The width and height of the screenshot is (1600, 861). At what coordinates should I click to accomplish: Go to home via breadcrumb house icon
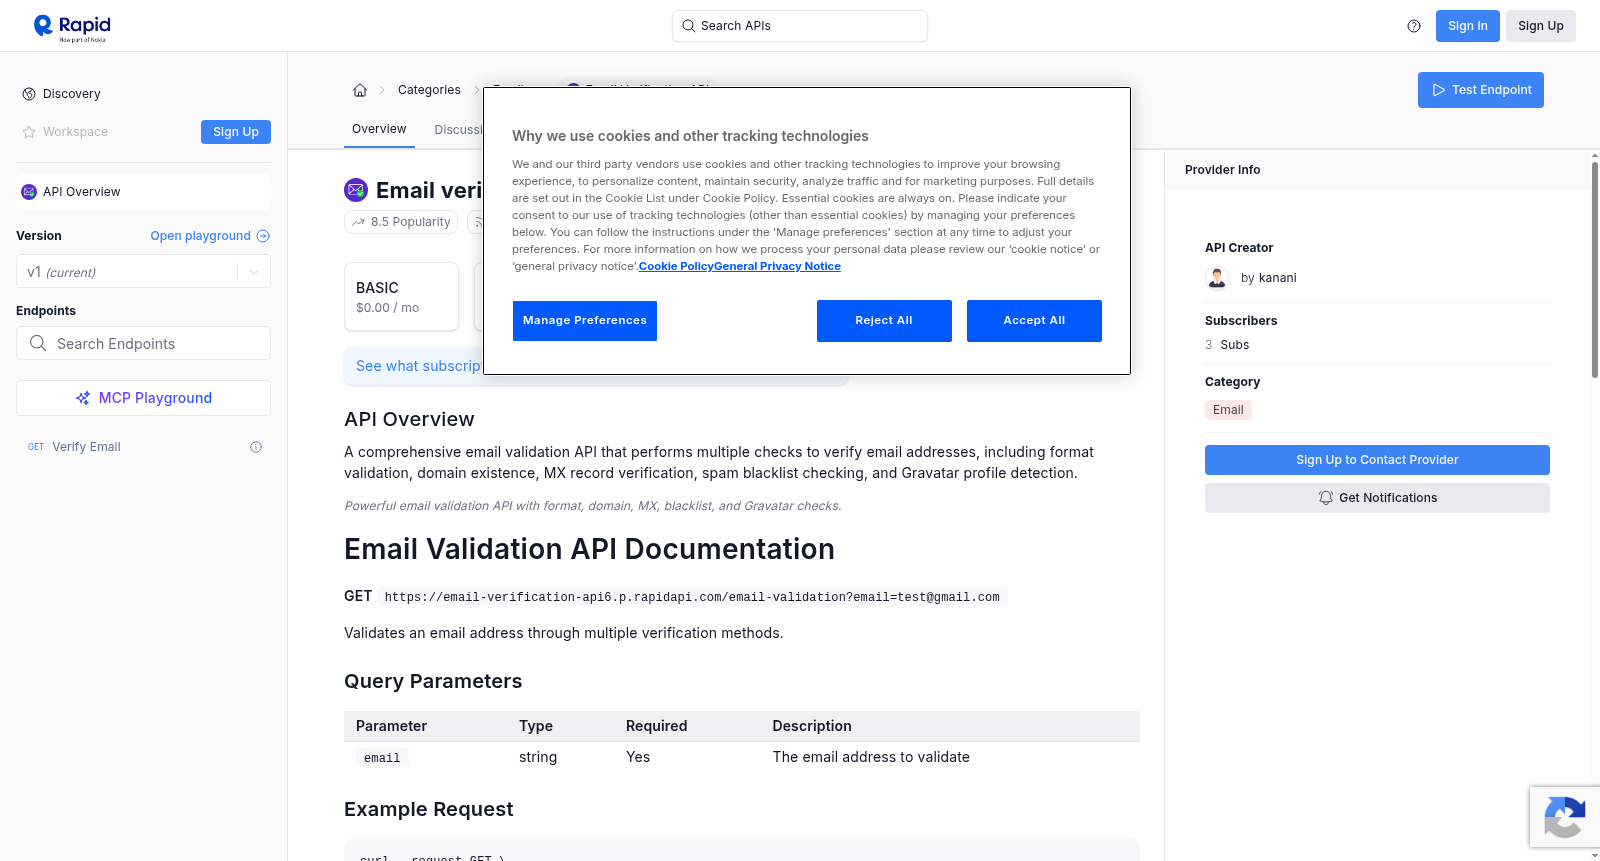click(x=360, y=90)
